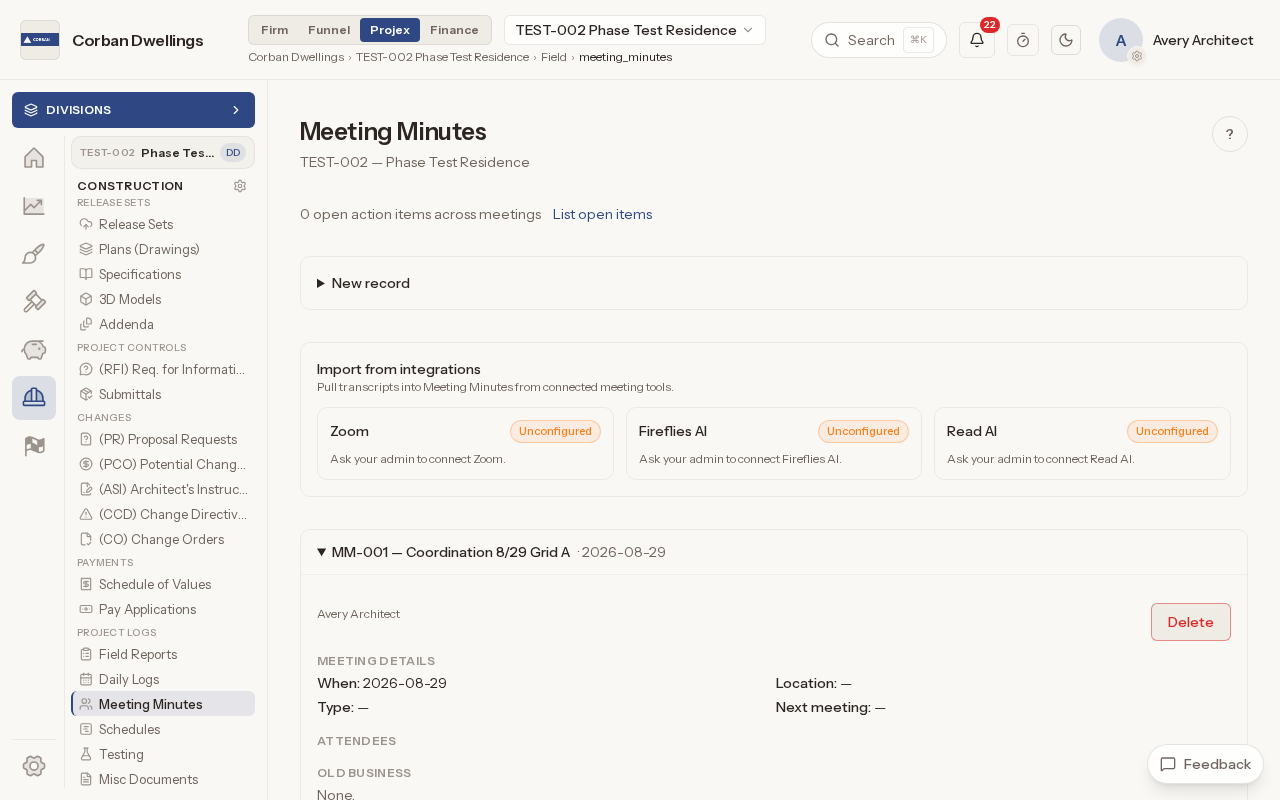1280x800 pixels.
Task: Click the Construction section gear icon
Action: point(240,186)
